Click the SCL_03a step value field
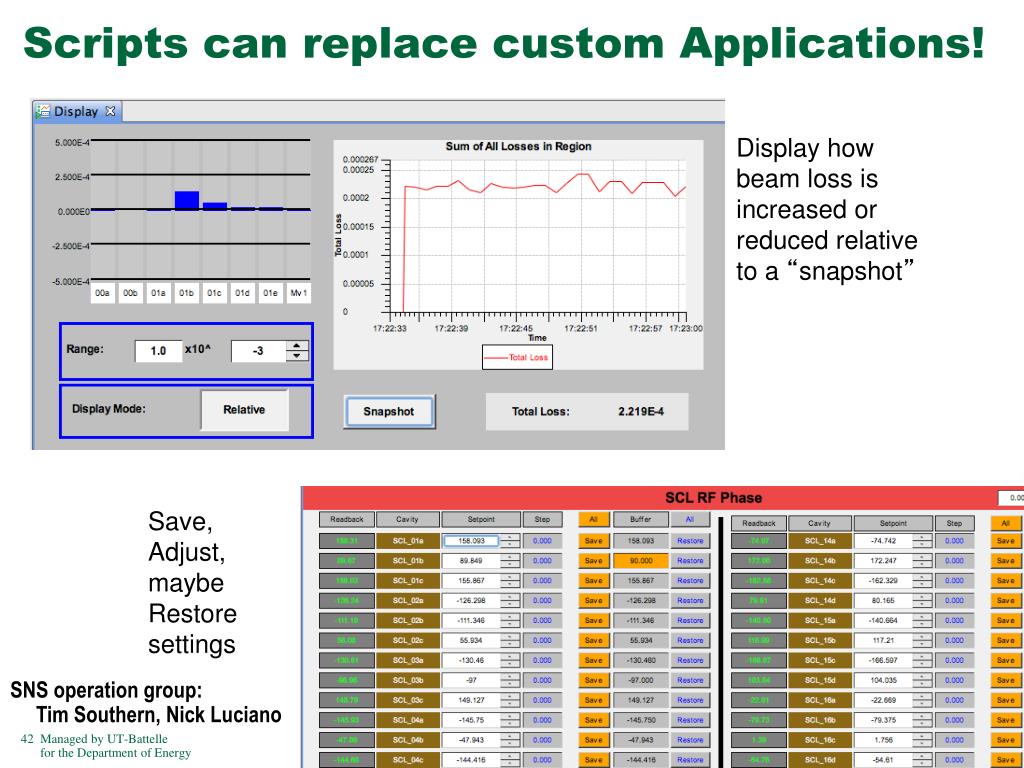This screenshot has width=1024, height=768. tap(542, 661)
